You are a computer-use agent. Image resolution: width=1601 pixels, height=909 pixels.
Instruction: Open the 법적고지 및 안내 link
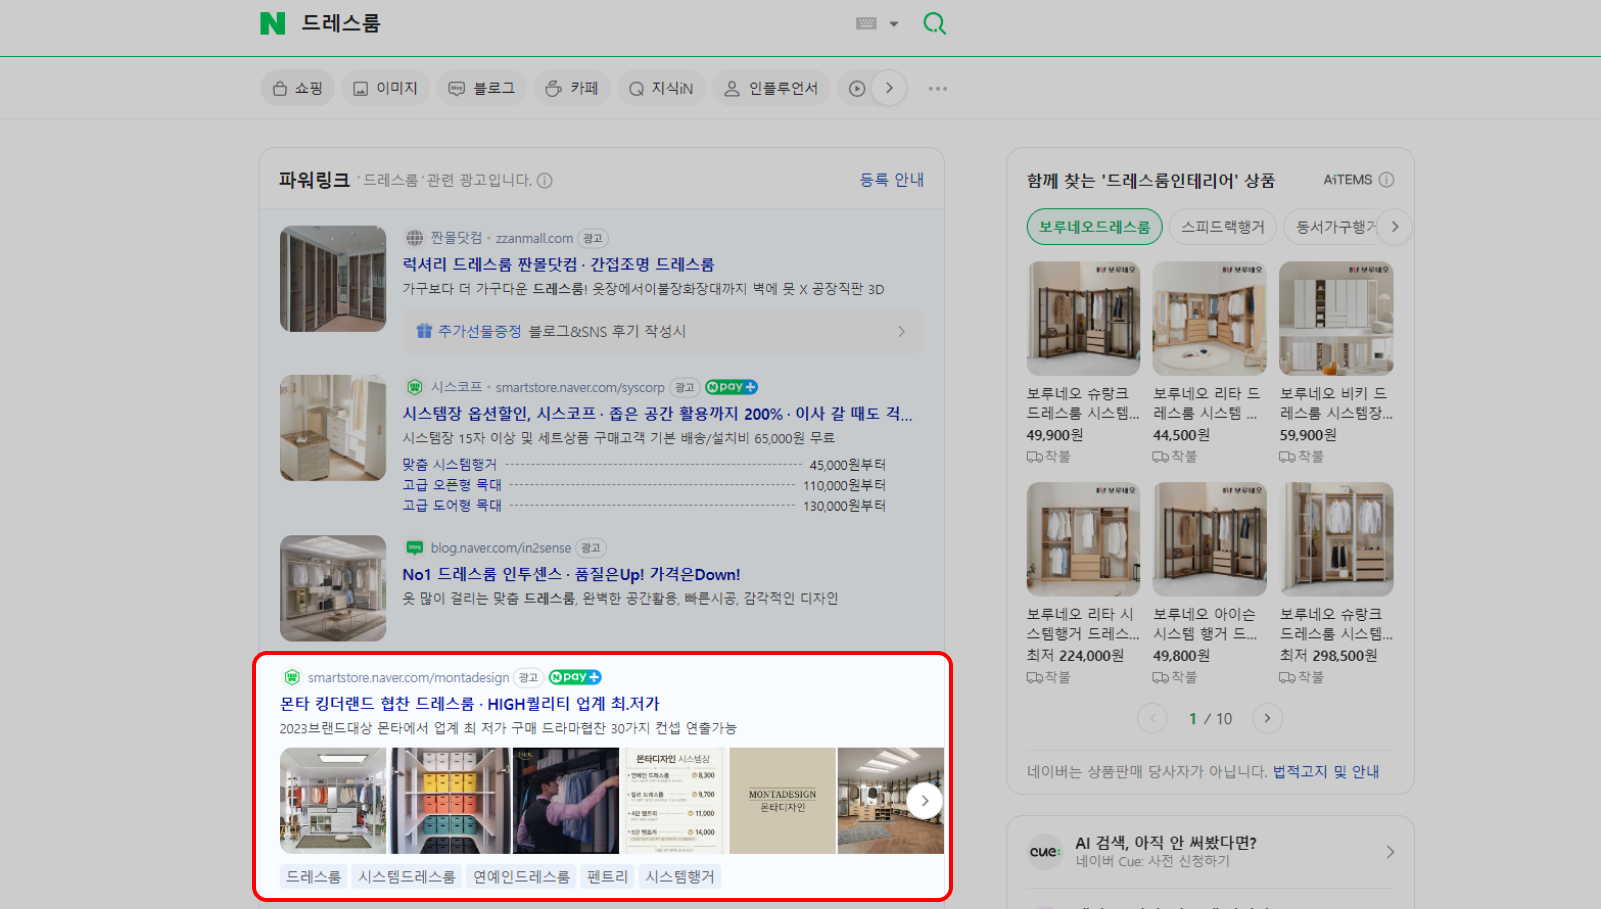click(1326, 772)
